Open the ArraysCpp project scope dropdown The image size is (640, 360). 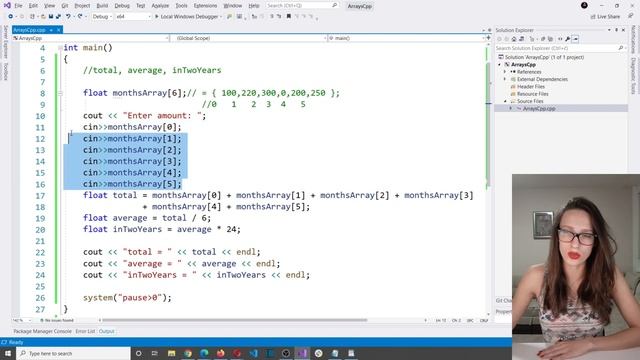(x=91, y=38)
